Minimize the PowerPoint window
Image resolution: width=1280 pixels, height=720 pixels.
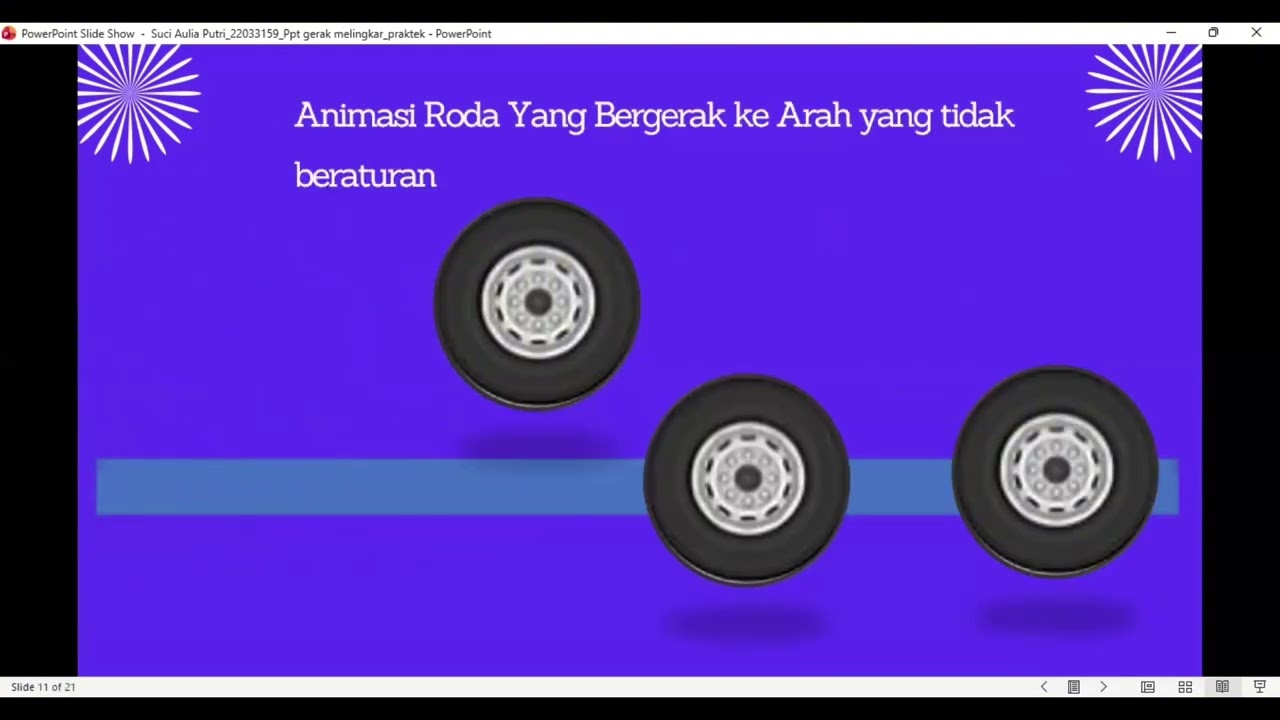tap(1171, 33)
